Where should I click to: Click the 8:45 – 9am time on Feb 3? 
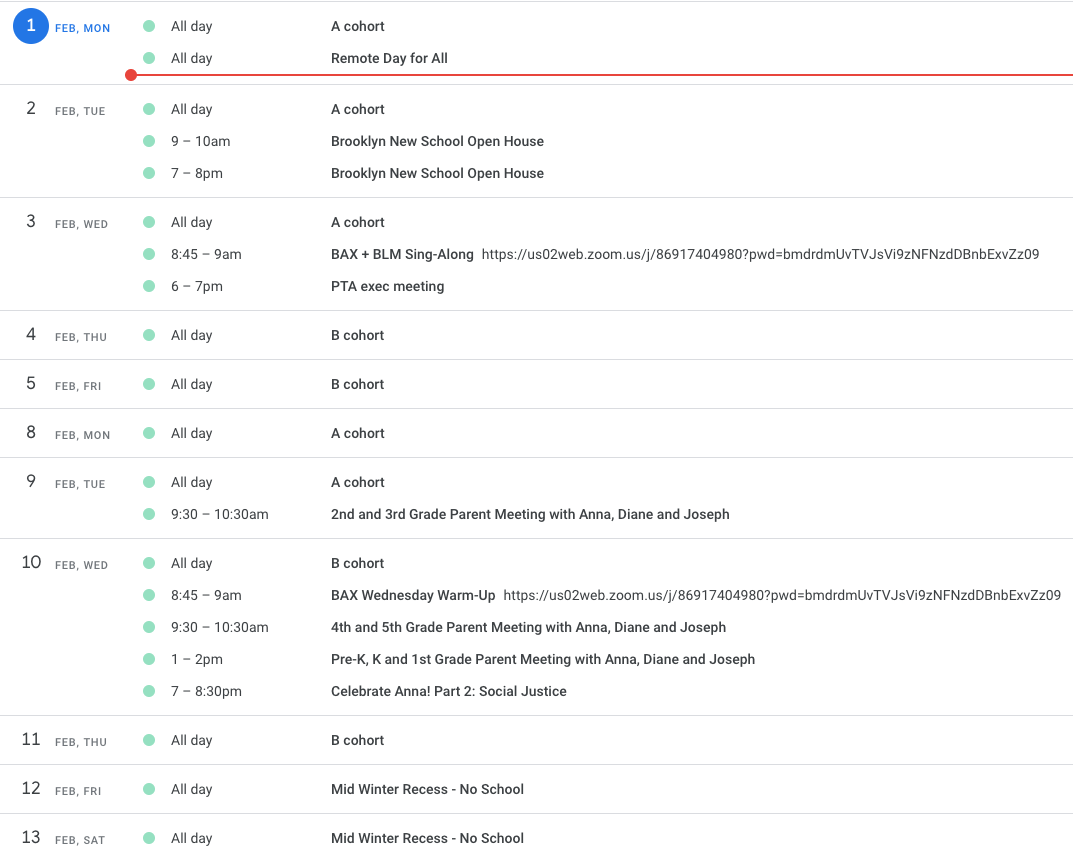point(206,254)
